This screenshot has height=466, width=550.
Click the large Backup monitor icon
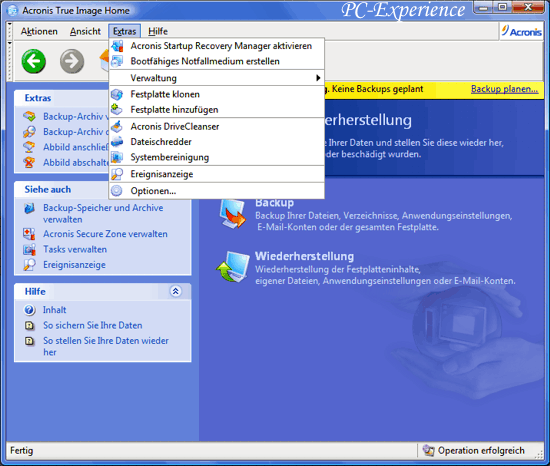click(x=233, y=214)
